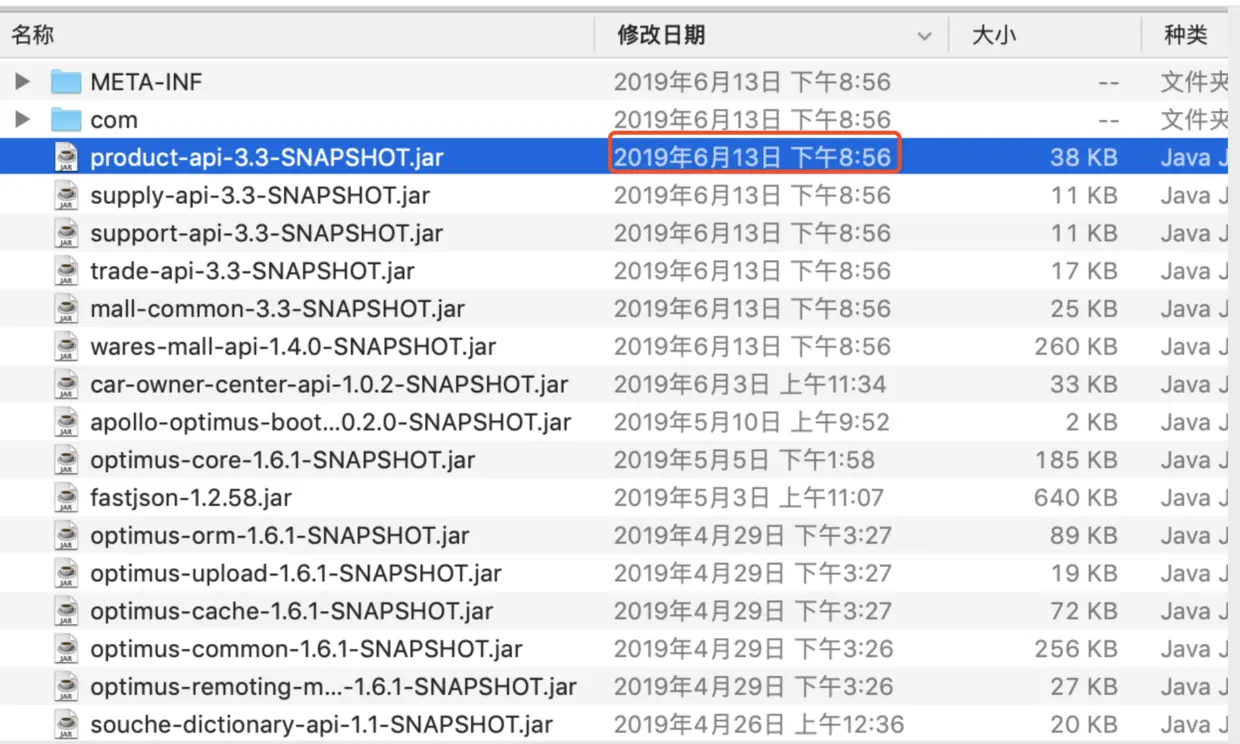The image size is (1240, 744).
Task: Click the com folder icon
Action: 66,119
